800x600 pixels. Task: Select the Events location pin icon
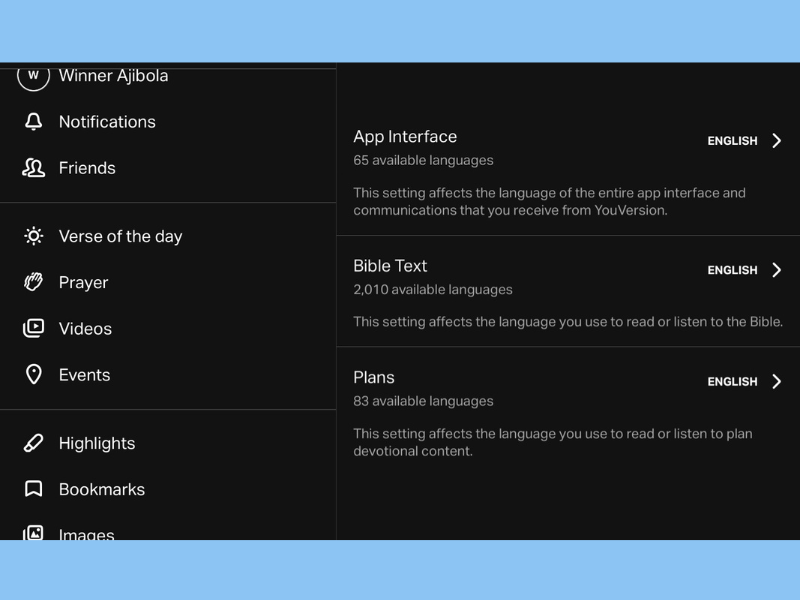(34, 374)
